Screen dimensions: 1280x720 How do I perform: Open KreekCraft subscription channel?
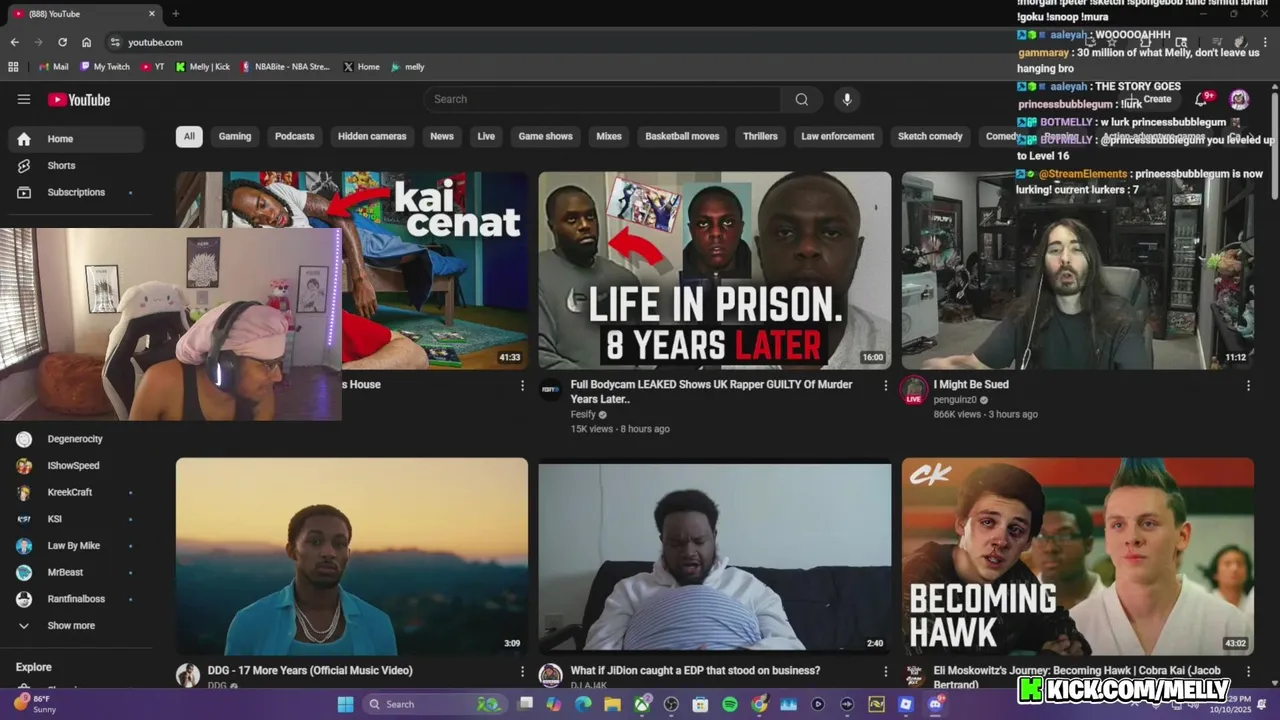click(x=76, y=492)
